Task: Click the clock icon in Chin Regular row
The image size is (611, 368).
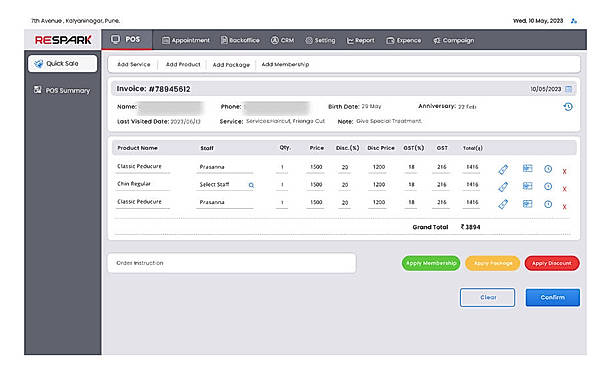Action: coord(548,186)
